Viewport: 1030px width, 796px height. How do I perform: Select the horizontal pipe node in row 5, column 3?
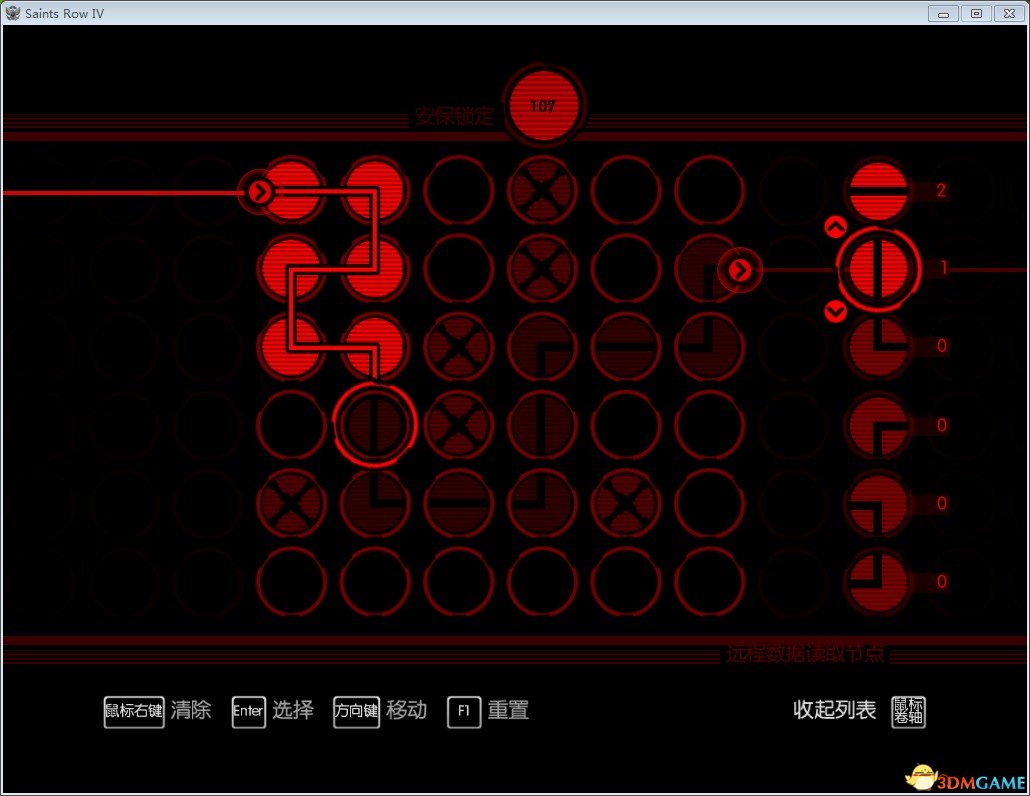[459, 503]
